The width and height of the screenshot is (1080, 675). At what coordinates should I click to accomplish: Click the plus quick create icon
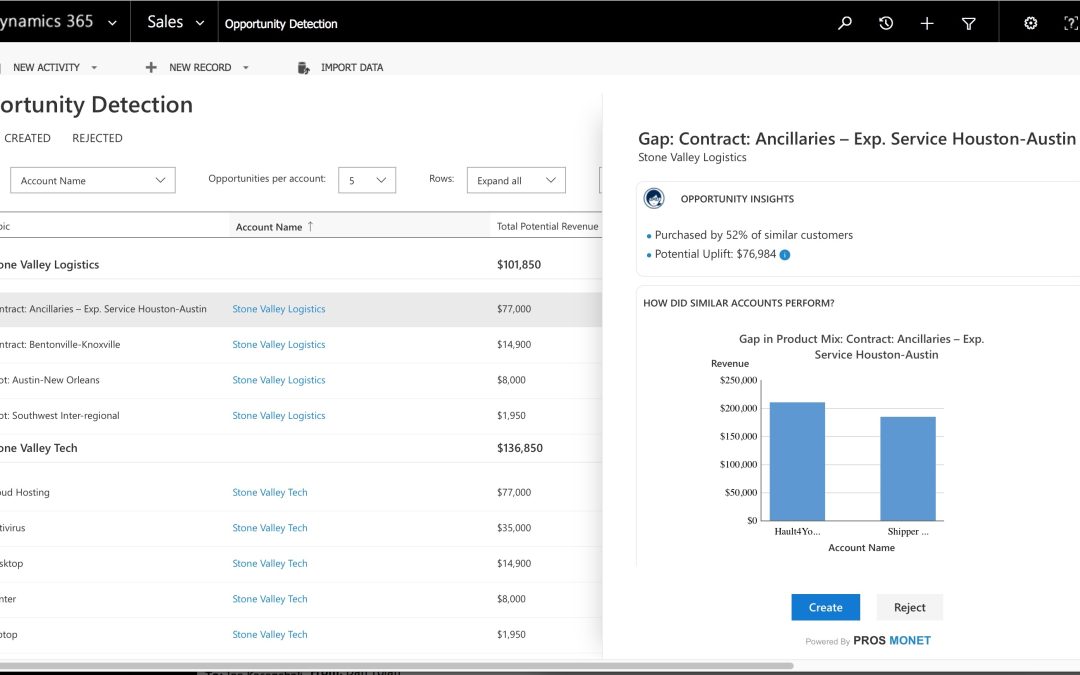[x=927, y=23]
